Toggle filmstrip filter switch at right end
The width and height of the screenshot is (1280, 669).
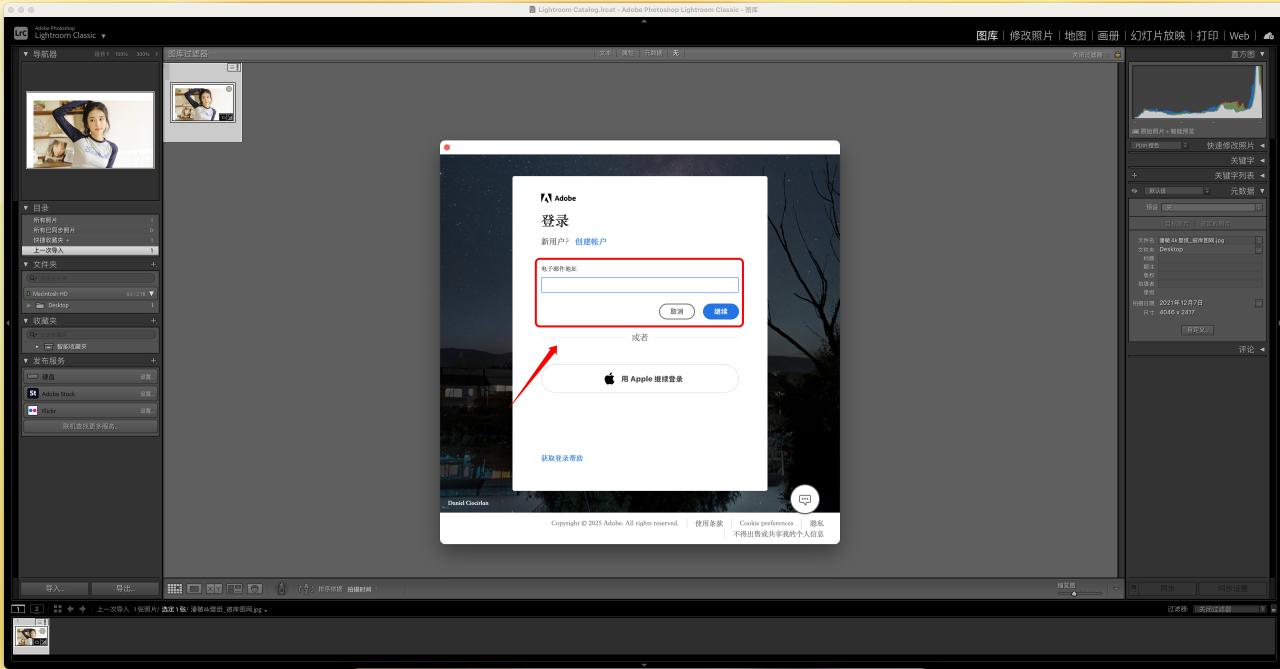(x=1274, y=609)
